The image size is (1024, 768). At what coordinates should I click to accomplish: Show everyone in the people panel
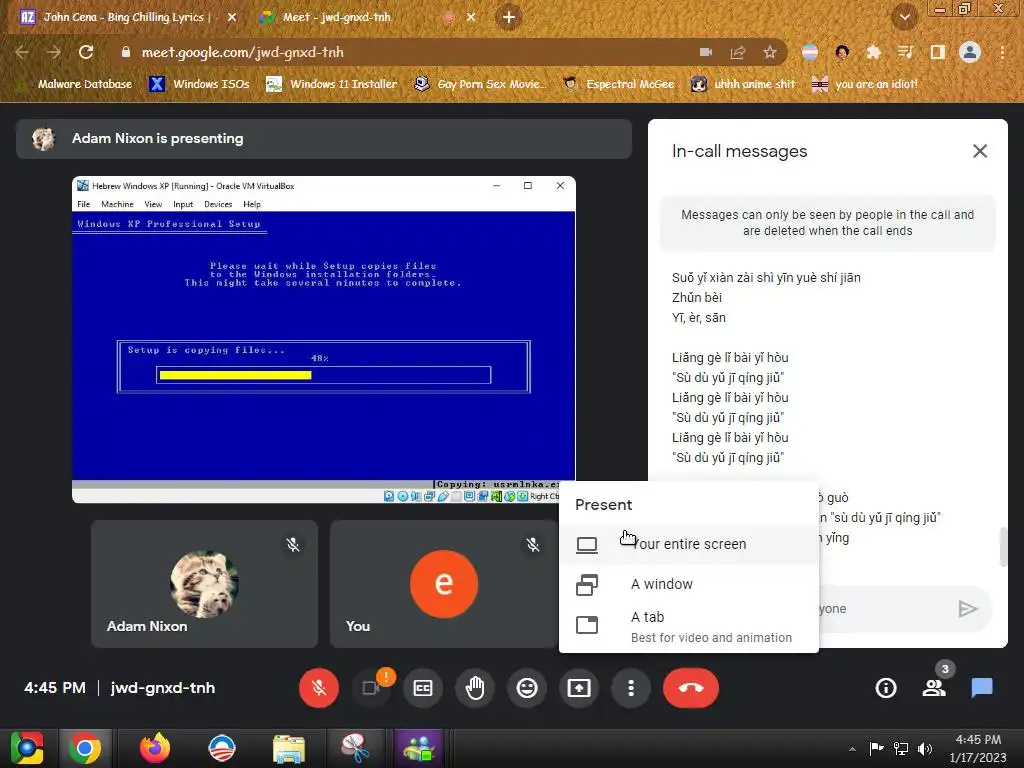934,688
